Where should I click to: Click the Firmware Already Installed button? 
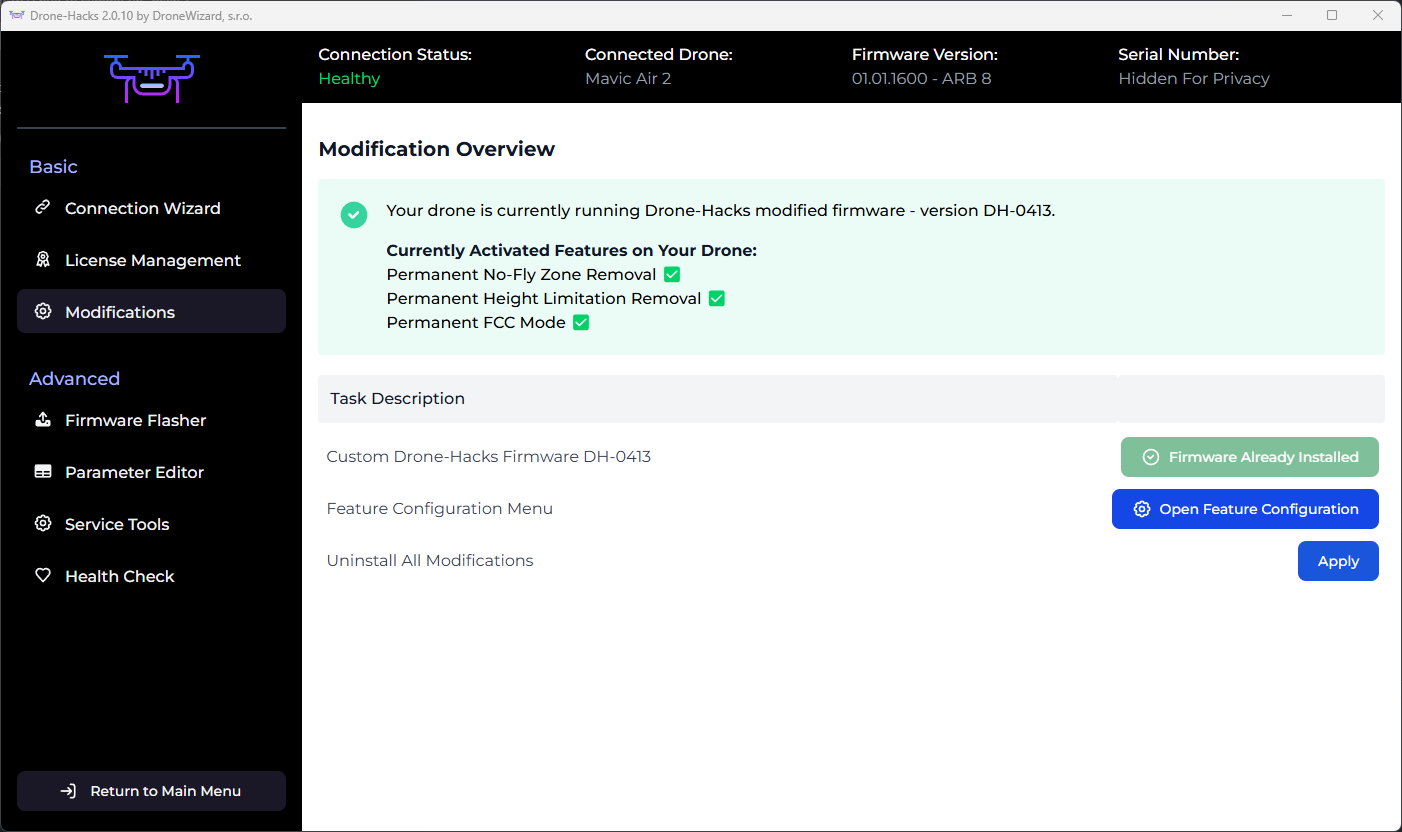click(1249, 457)
